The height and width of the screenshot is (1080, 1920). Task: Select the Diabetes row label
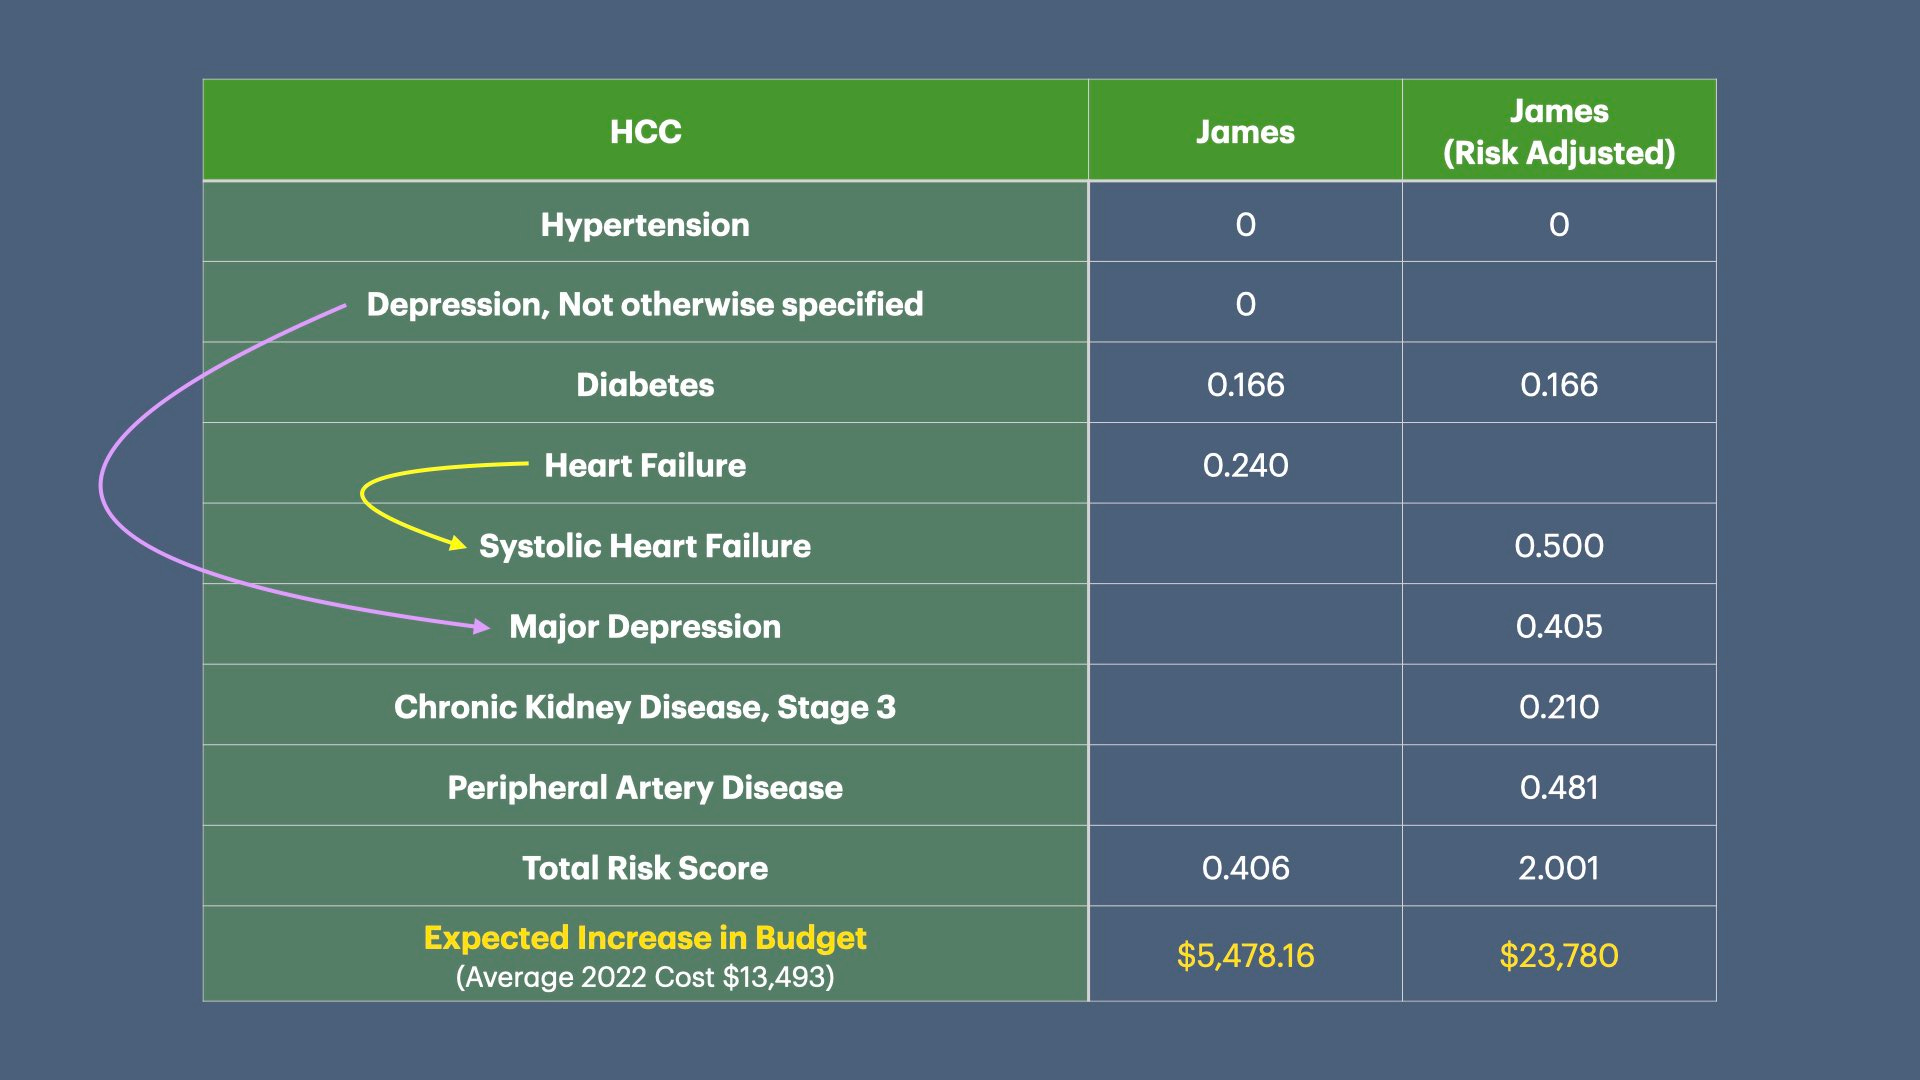point(645,385)
